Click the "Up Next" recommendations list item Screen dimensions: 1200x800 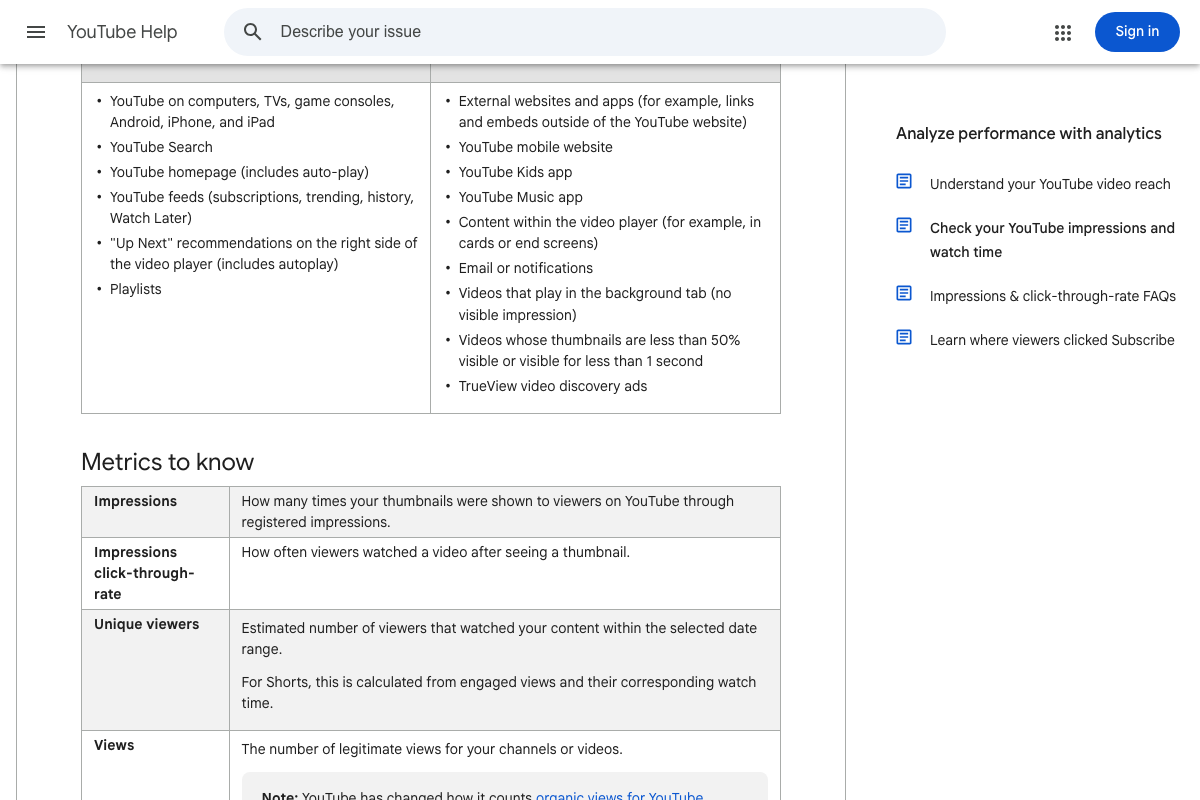(263, 253)
